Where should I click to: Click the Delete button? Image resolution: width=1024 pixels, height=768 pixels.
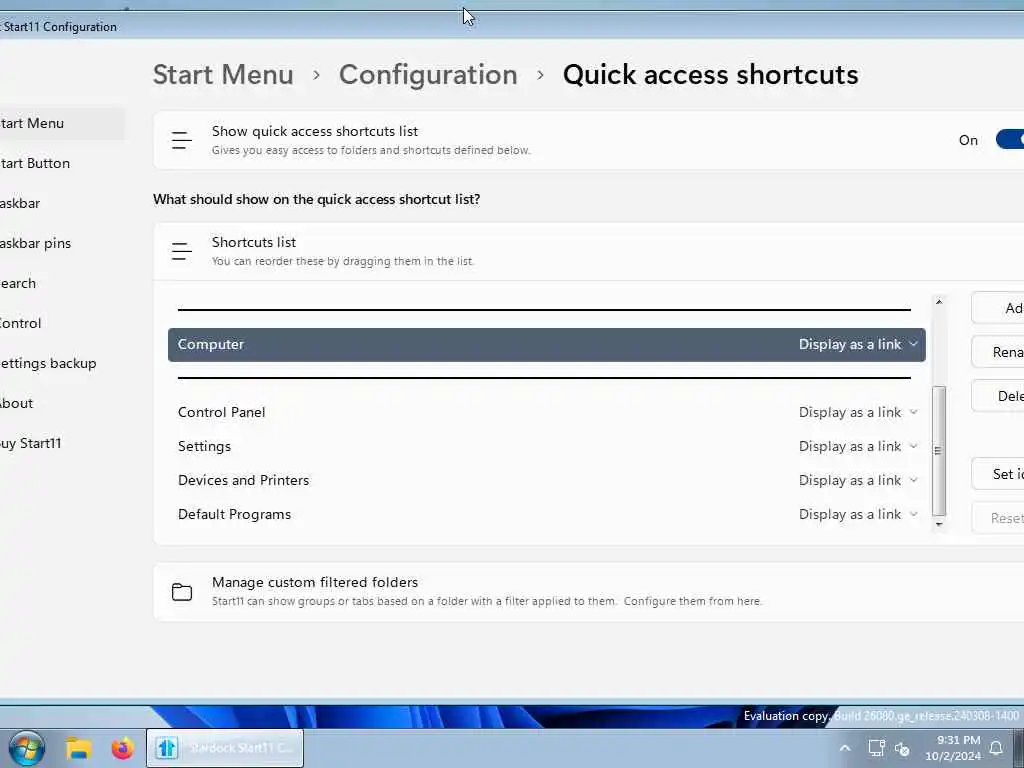point(998,396)
